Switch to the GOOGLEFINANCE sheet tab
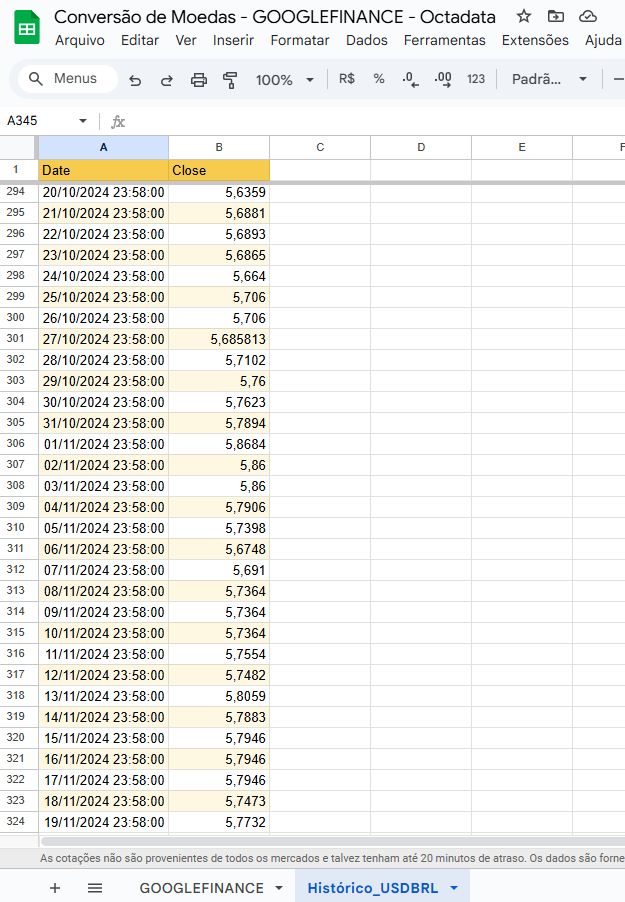The height and width of the screenshot is (902, 625). pyautogui.click(x=201, y=888)
